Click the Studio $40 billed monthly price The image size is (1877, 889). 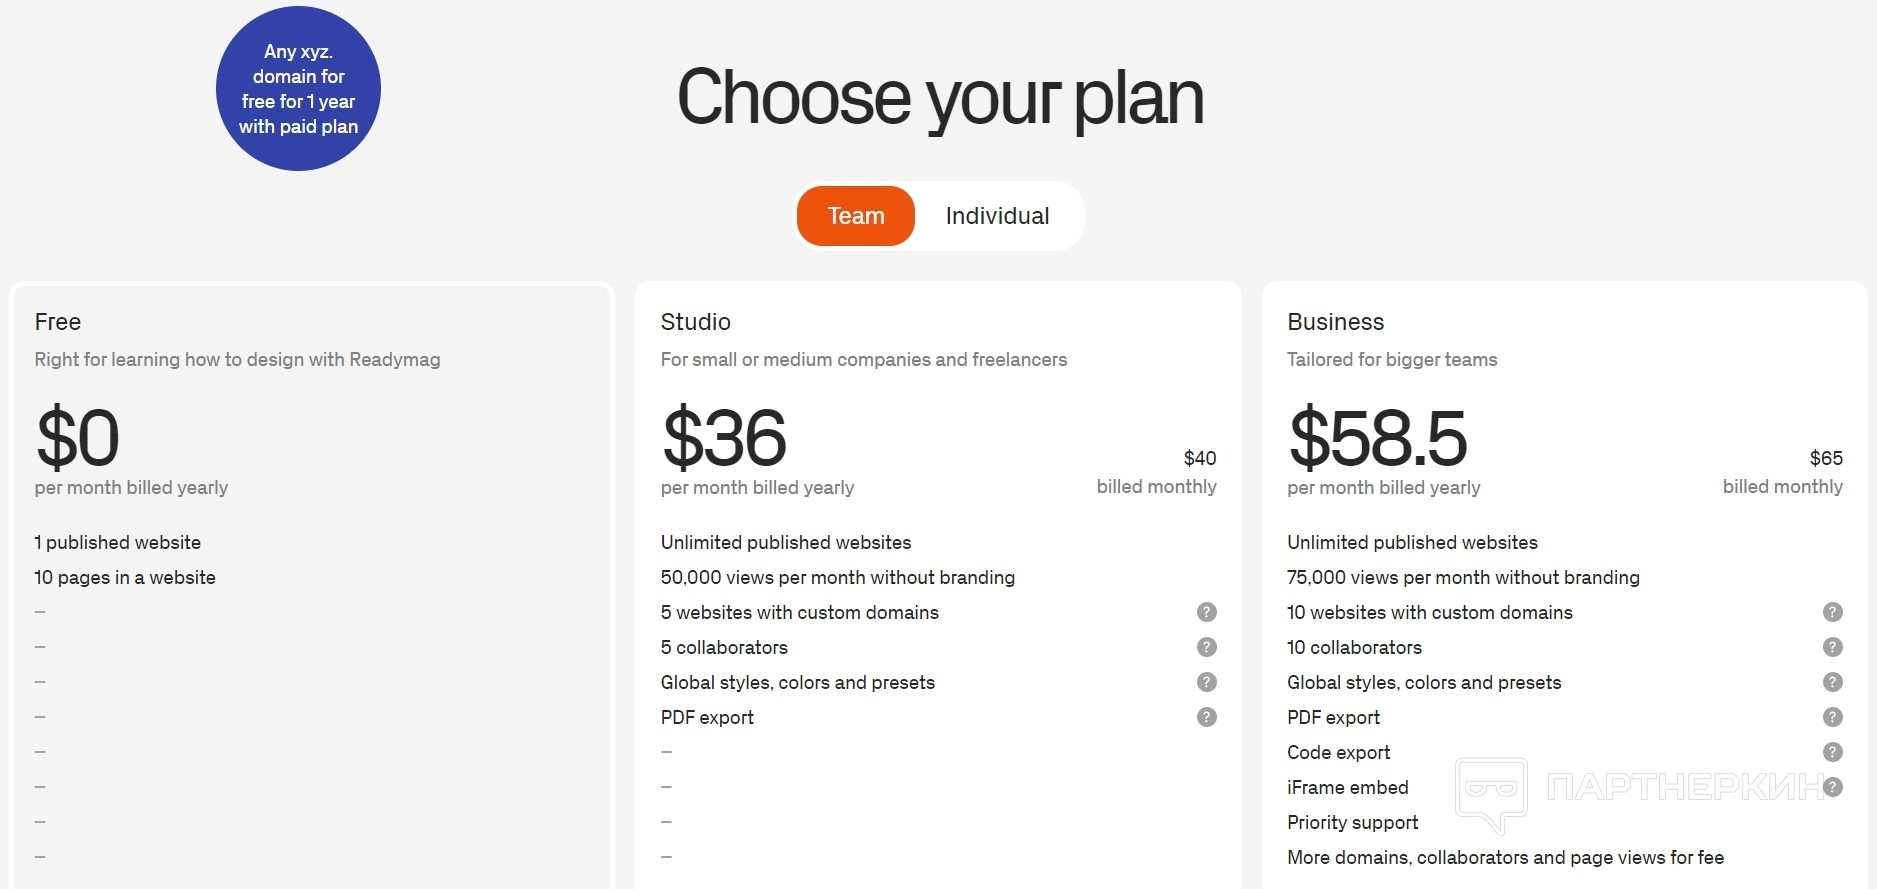pyautogui.click(x=1199, y=458)
